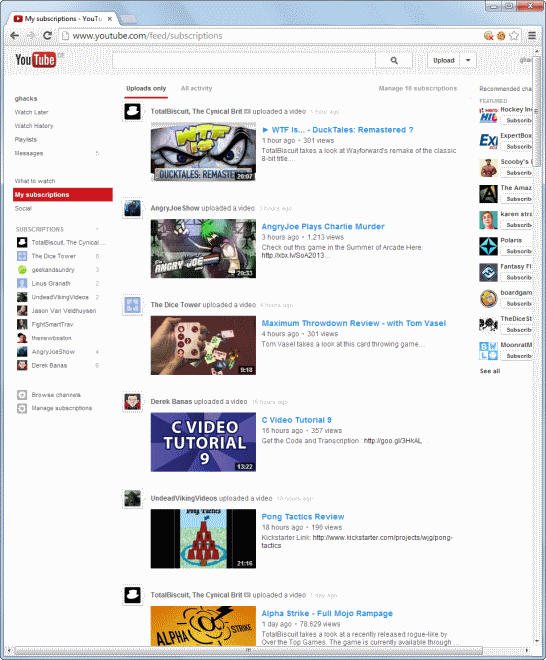Click karen channel icon in recommendations
Viewport: 546px width, 660px height.
tap(488, 220)
